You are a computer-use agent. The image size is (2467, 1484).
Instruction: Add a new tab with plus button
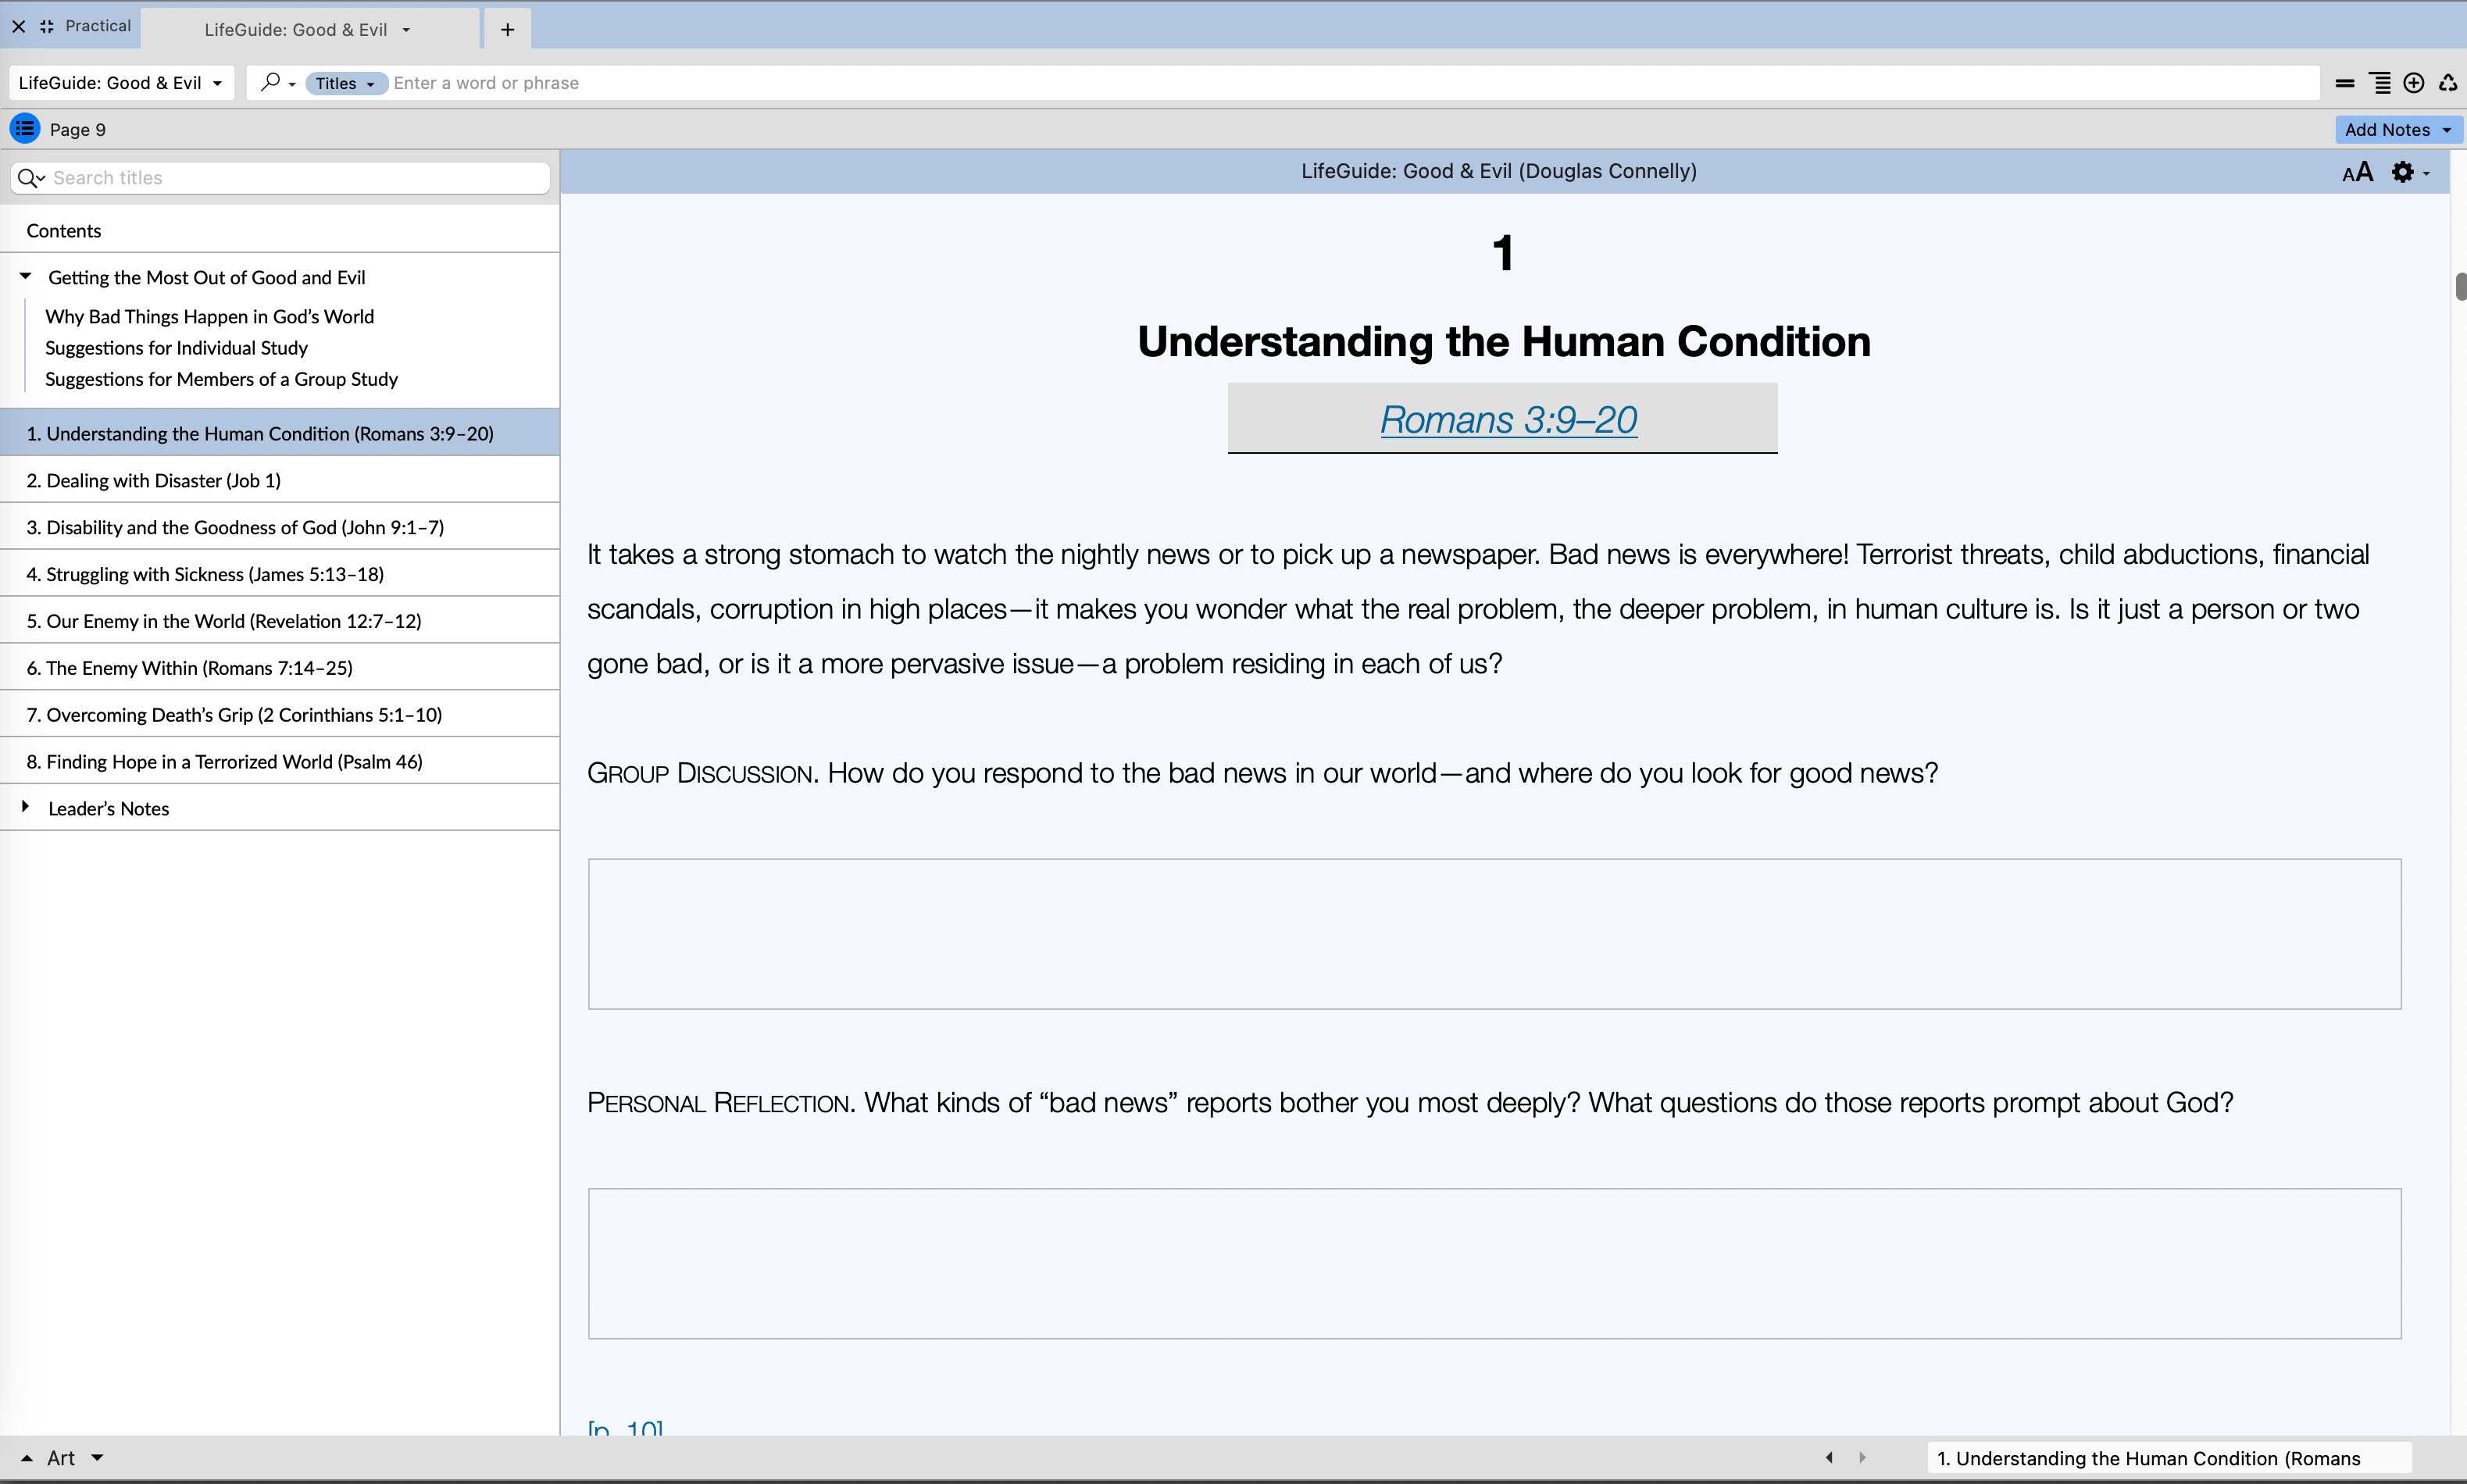[x=507, y=29]
